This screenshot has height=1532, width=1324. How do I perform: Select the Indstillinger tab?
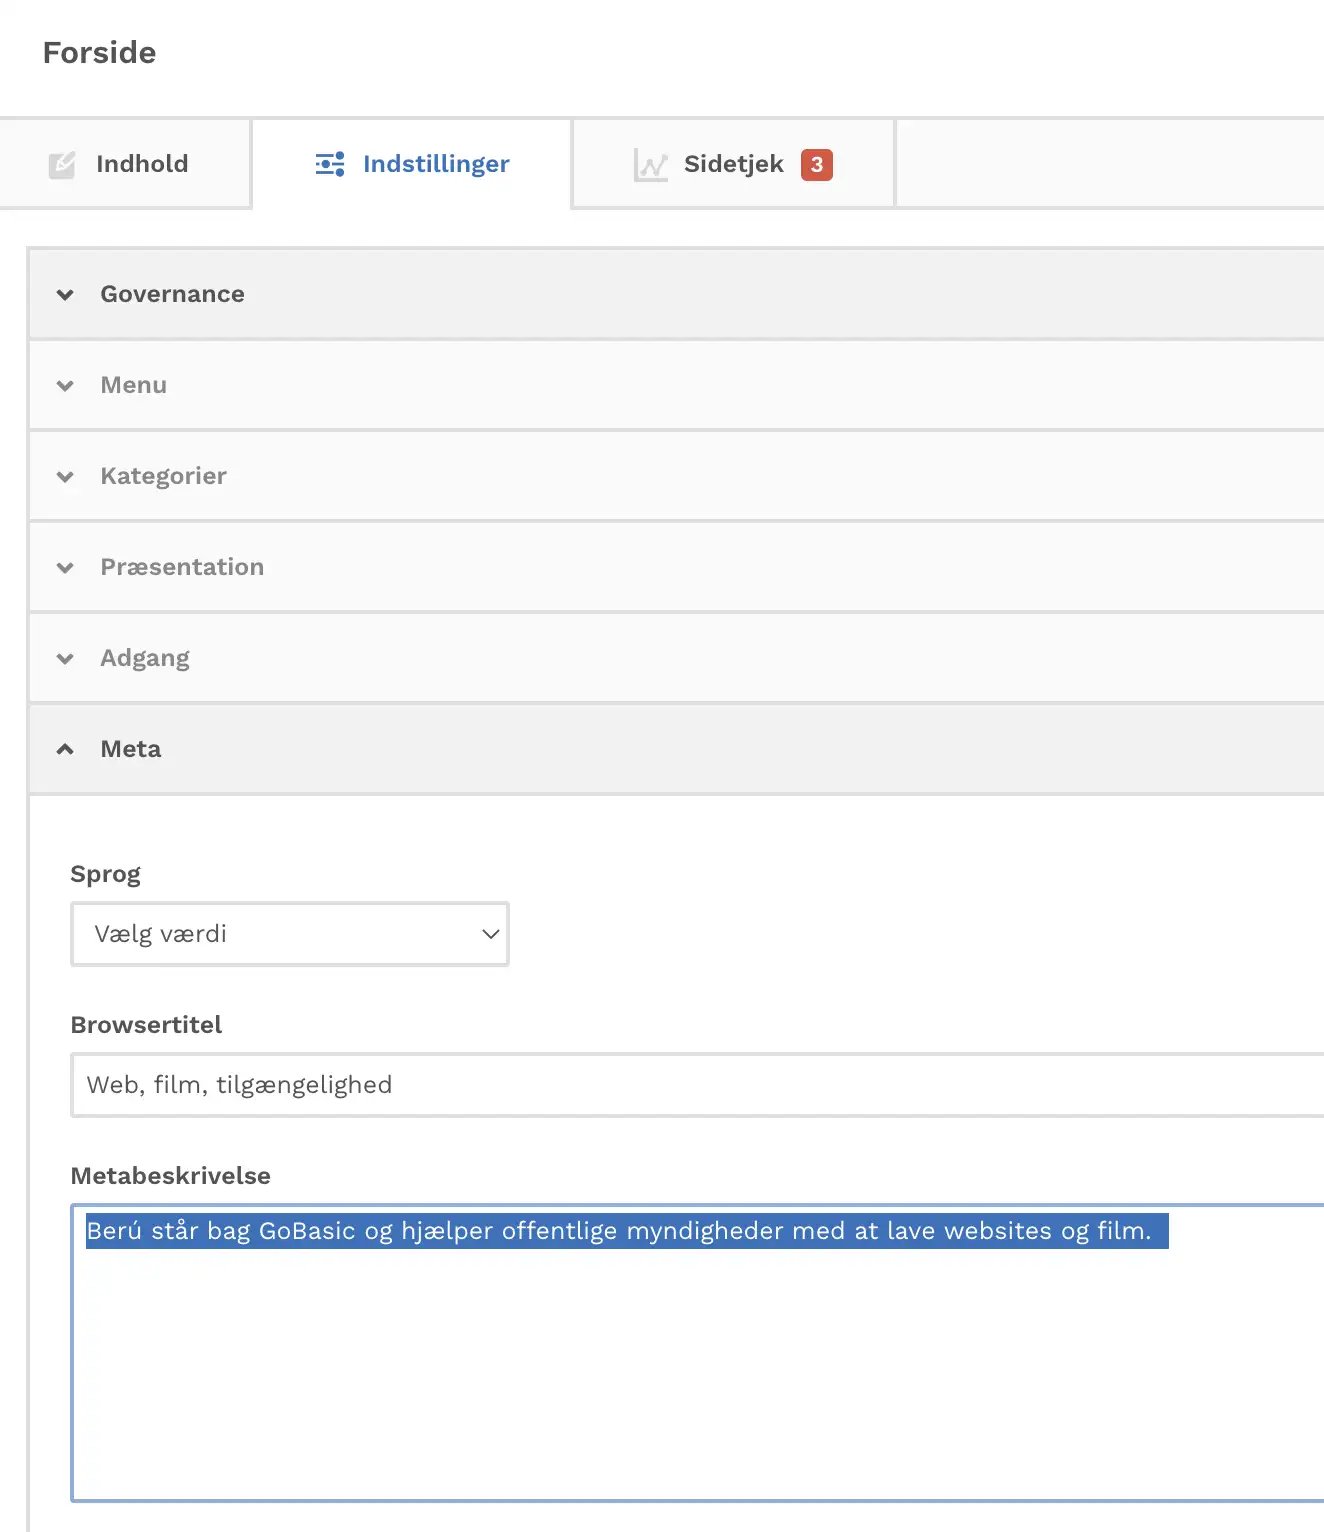click(412, 164)
